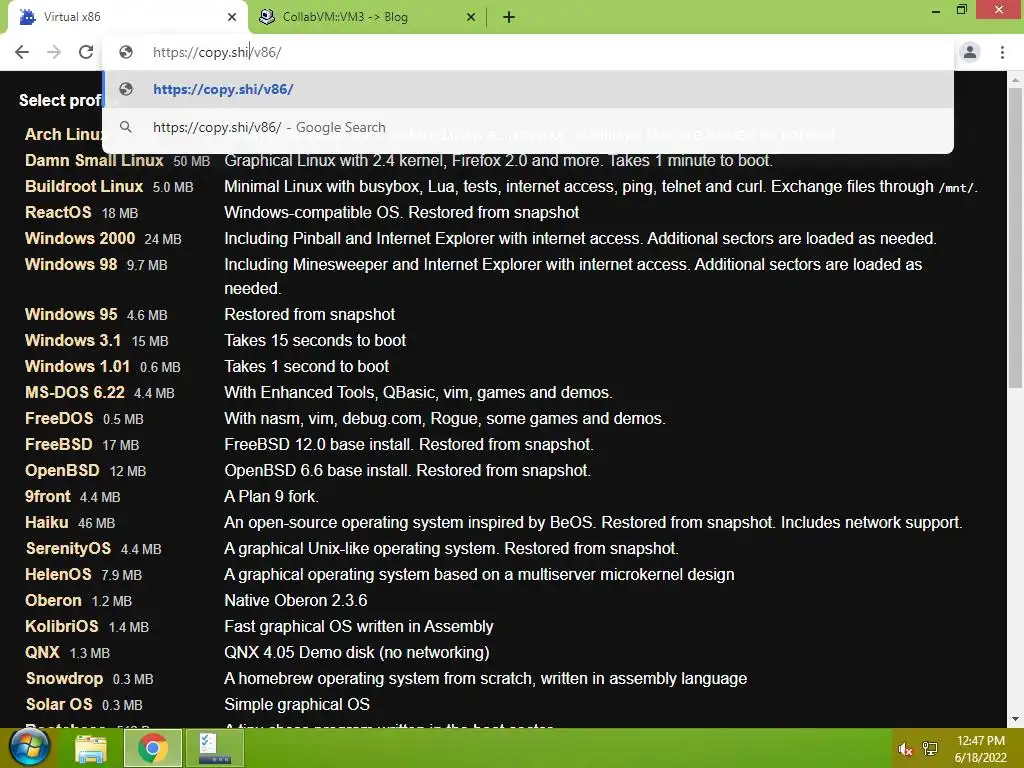Launch the MS-DOS 6.22 profile
The width and height of the screenshot is (1024, 768).
coord(74,392)
